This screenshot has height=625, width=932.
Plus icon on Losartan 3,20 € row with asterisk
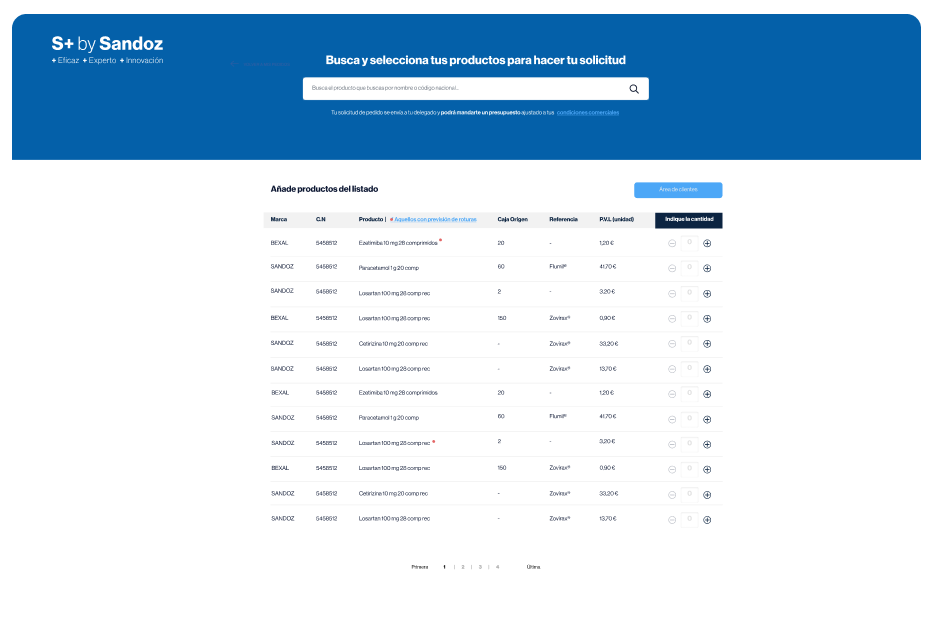pos(707,444)
